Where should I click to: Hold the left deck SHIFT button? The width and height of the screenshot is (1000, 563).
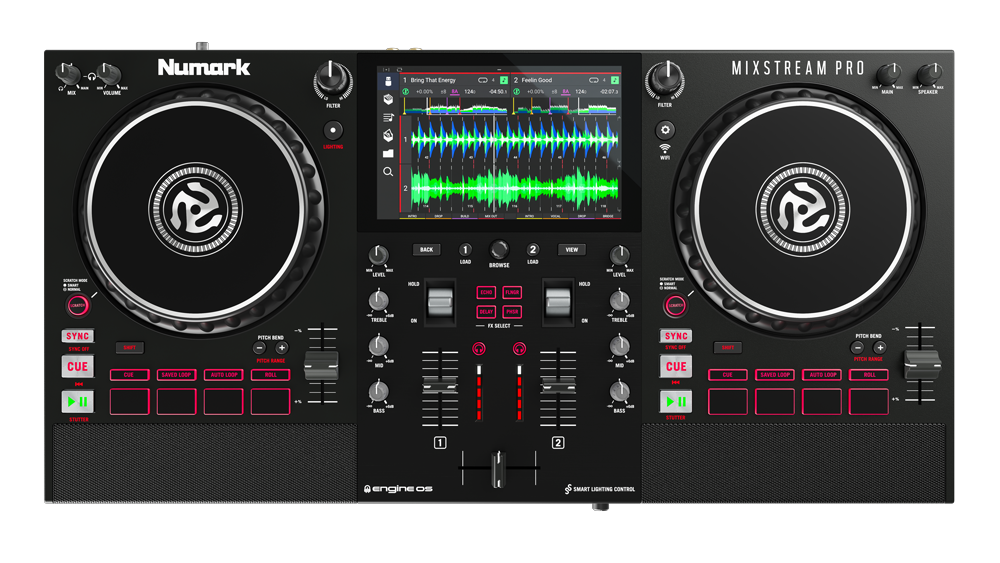[130, 348]
